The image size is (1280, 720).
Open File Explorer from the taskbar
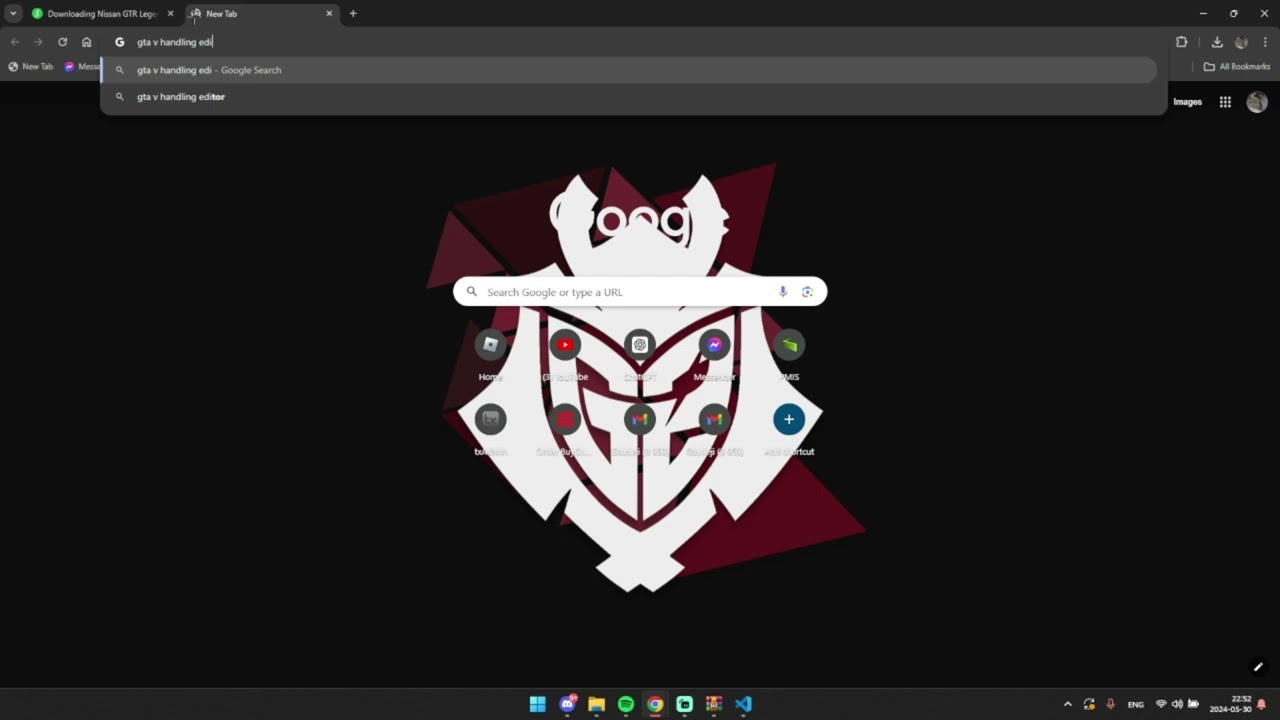coord(597,704)
